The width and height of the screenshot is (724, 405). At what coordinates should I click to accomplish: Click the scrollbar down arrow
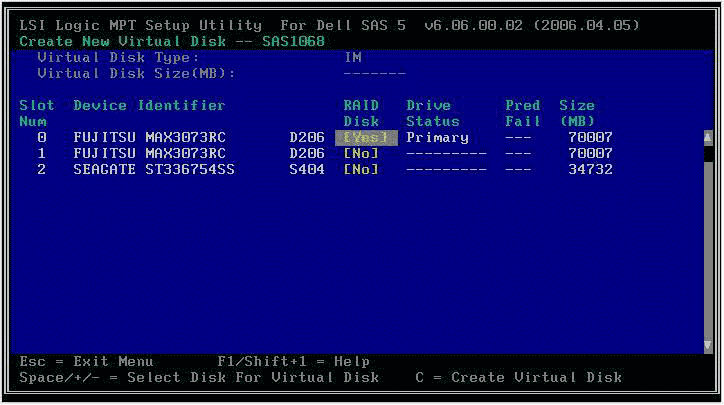point(707,345)
